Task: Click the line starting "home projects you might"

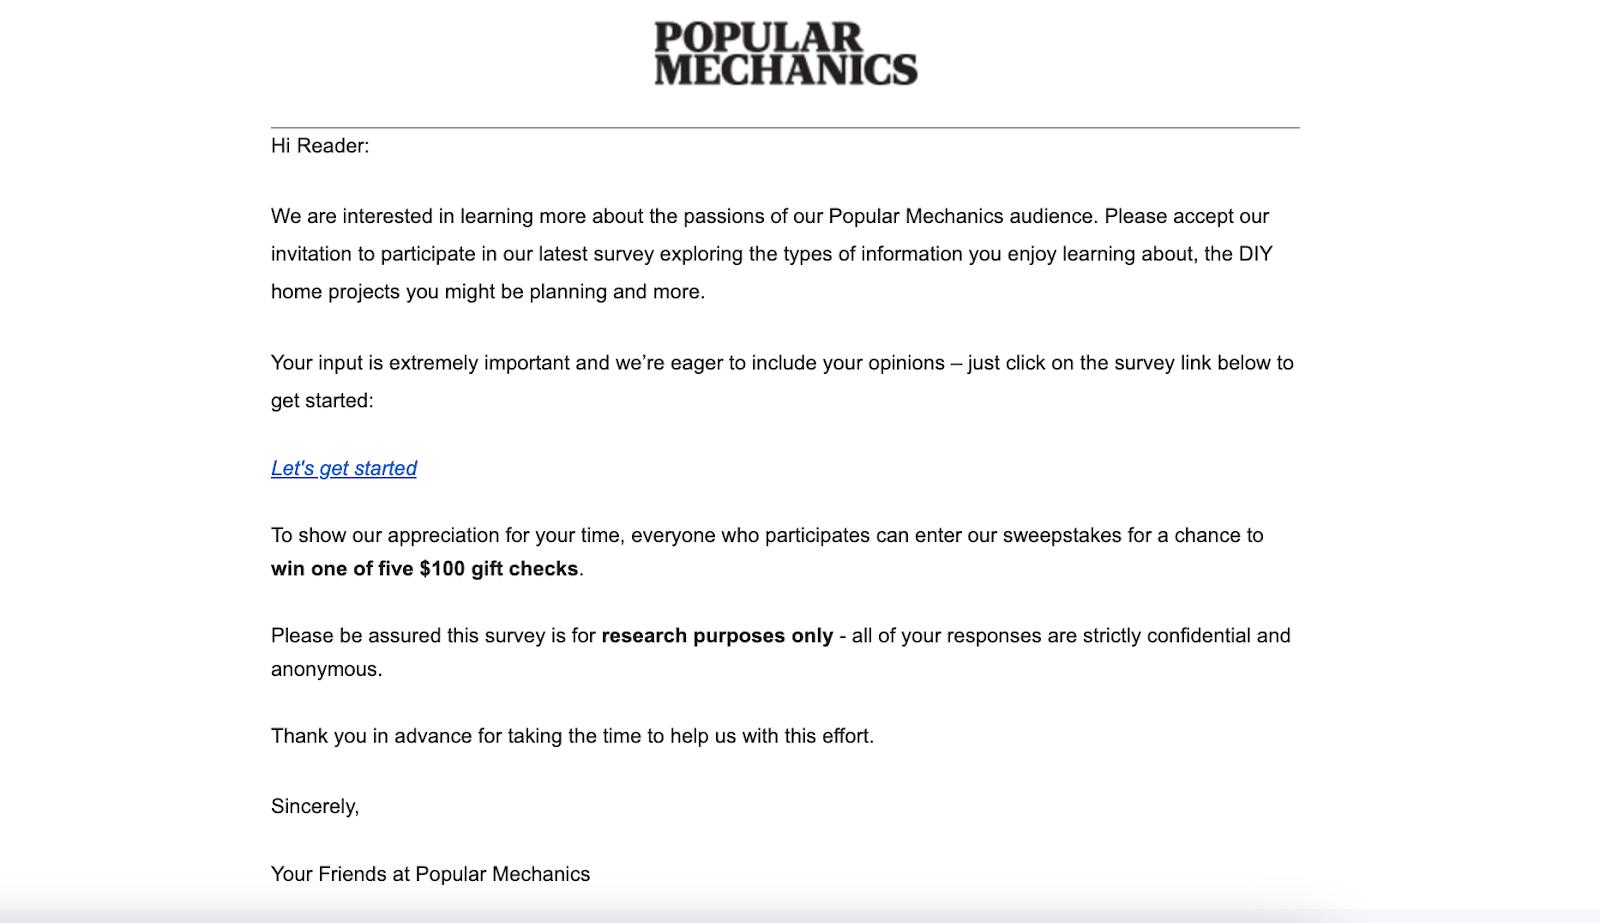Action: click(487, 292)
